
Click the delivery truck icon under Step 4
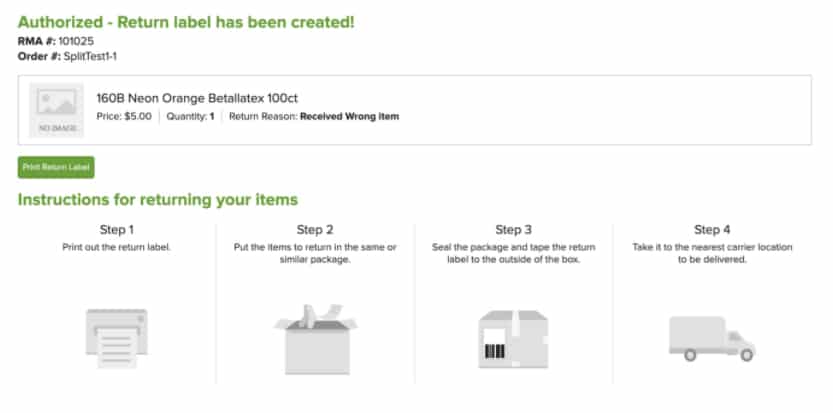[712, 339]
